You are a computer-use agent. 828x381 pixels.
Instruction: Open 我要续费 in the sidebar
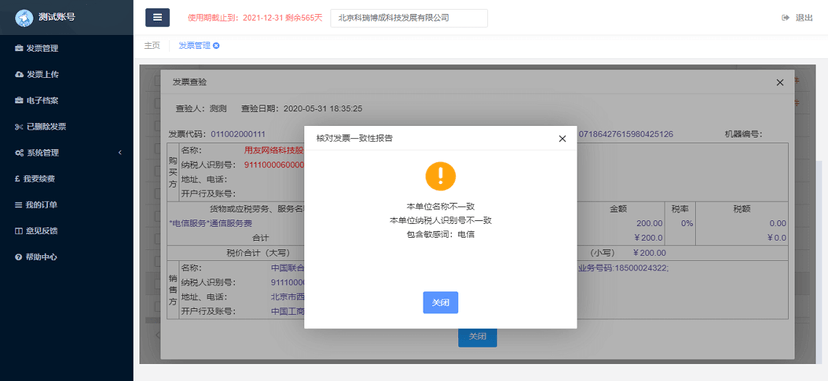coord(35,179)
